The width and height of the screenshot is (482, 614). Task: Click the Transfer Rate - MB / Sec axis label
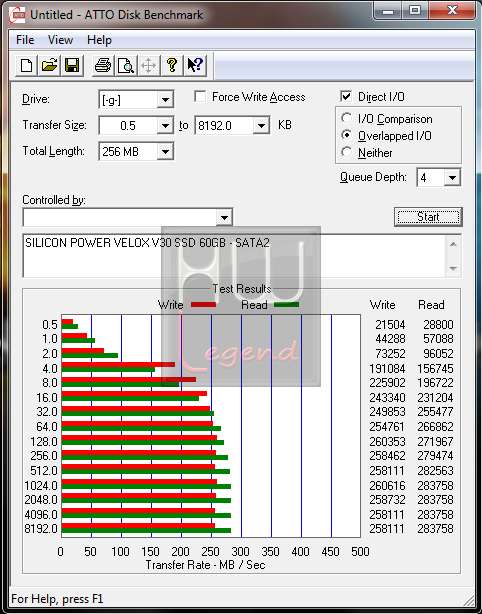pos(205,565)
